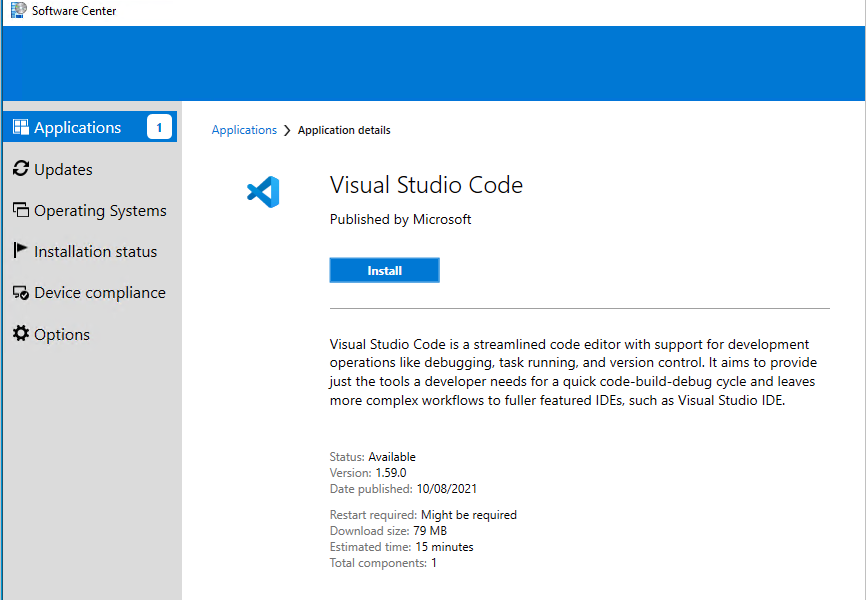This screenshot has width=866, height=600.
Task: Click the Install button for Visual Studio Code
Action: click(x=384, y=269)
